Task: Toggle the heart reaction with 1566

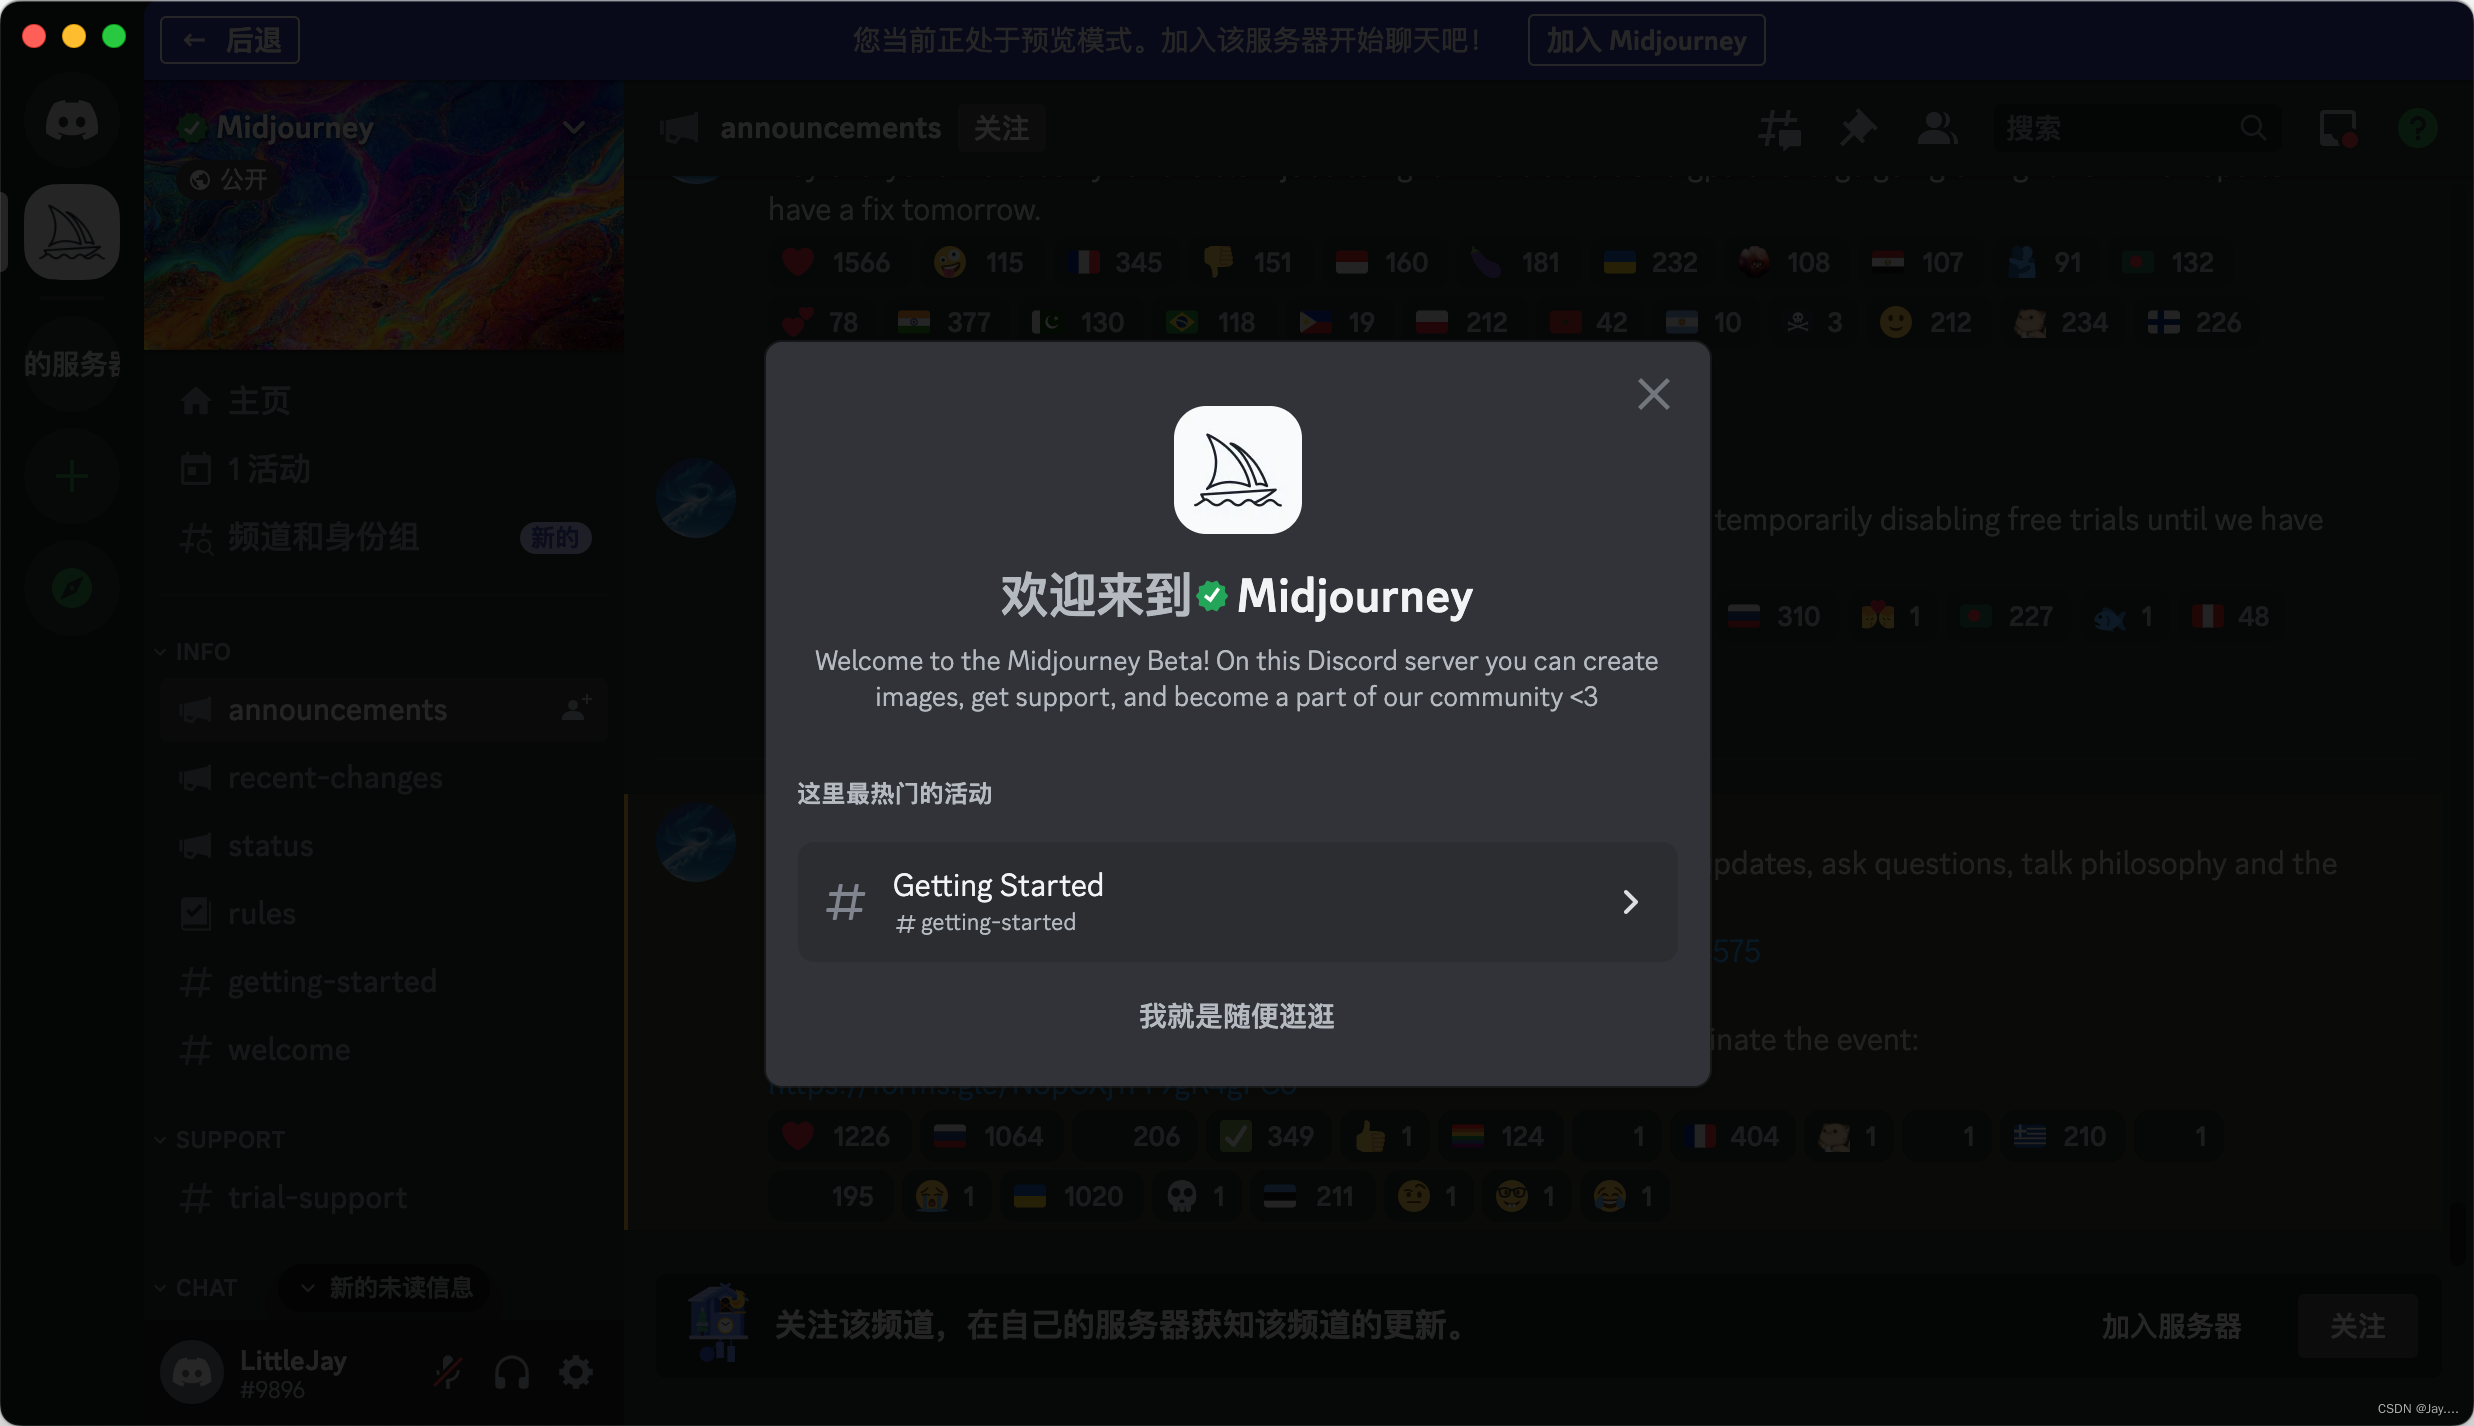Action: point(836,262)
